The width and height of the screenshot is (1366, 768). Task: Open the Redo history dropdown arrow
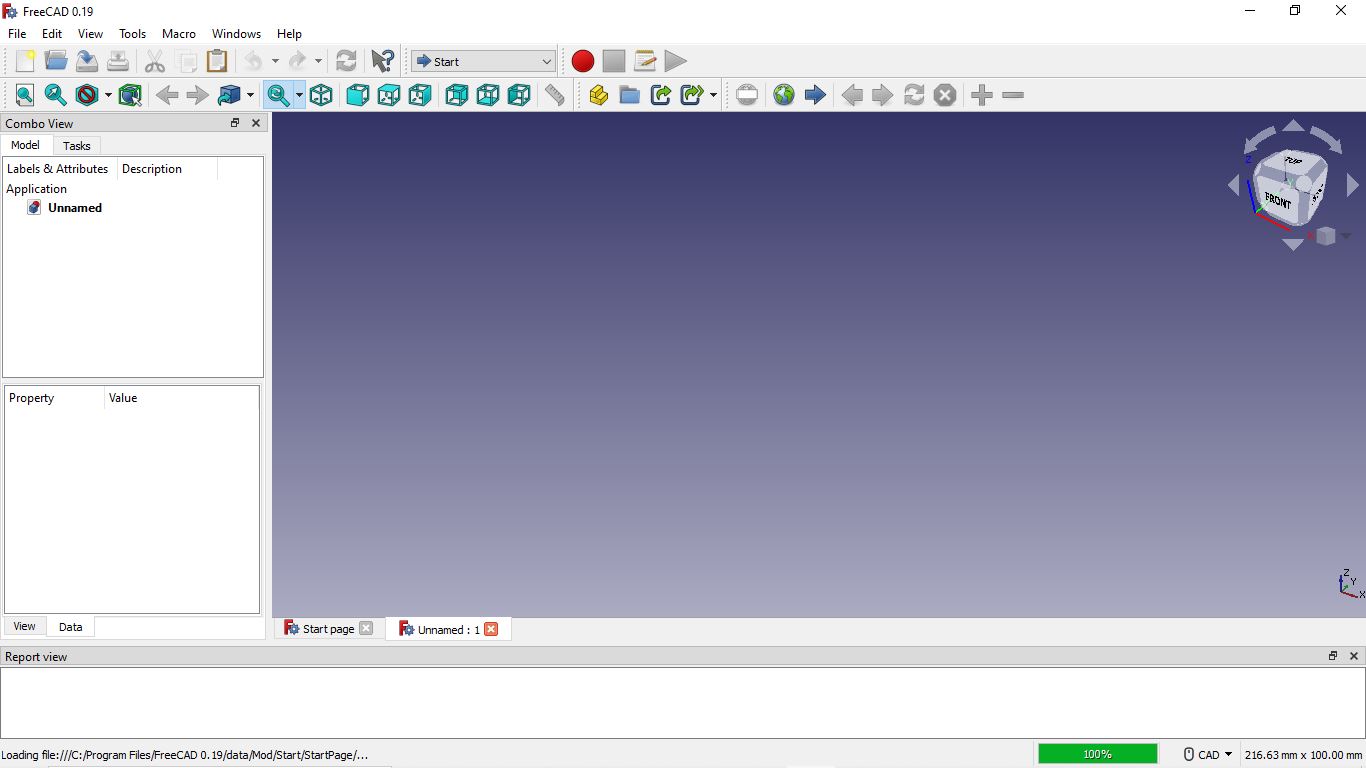click(x=318, y=61)
